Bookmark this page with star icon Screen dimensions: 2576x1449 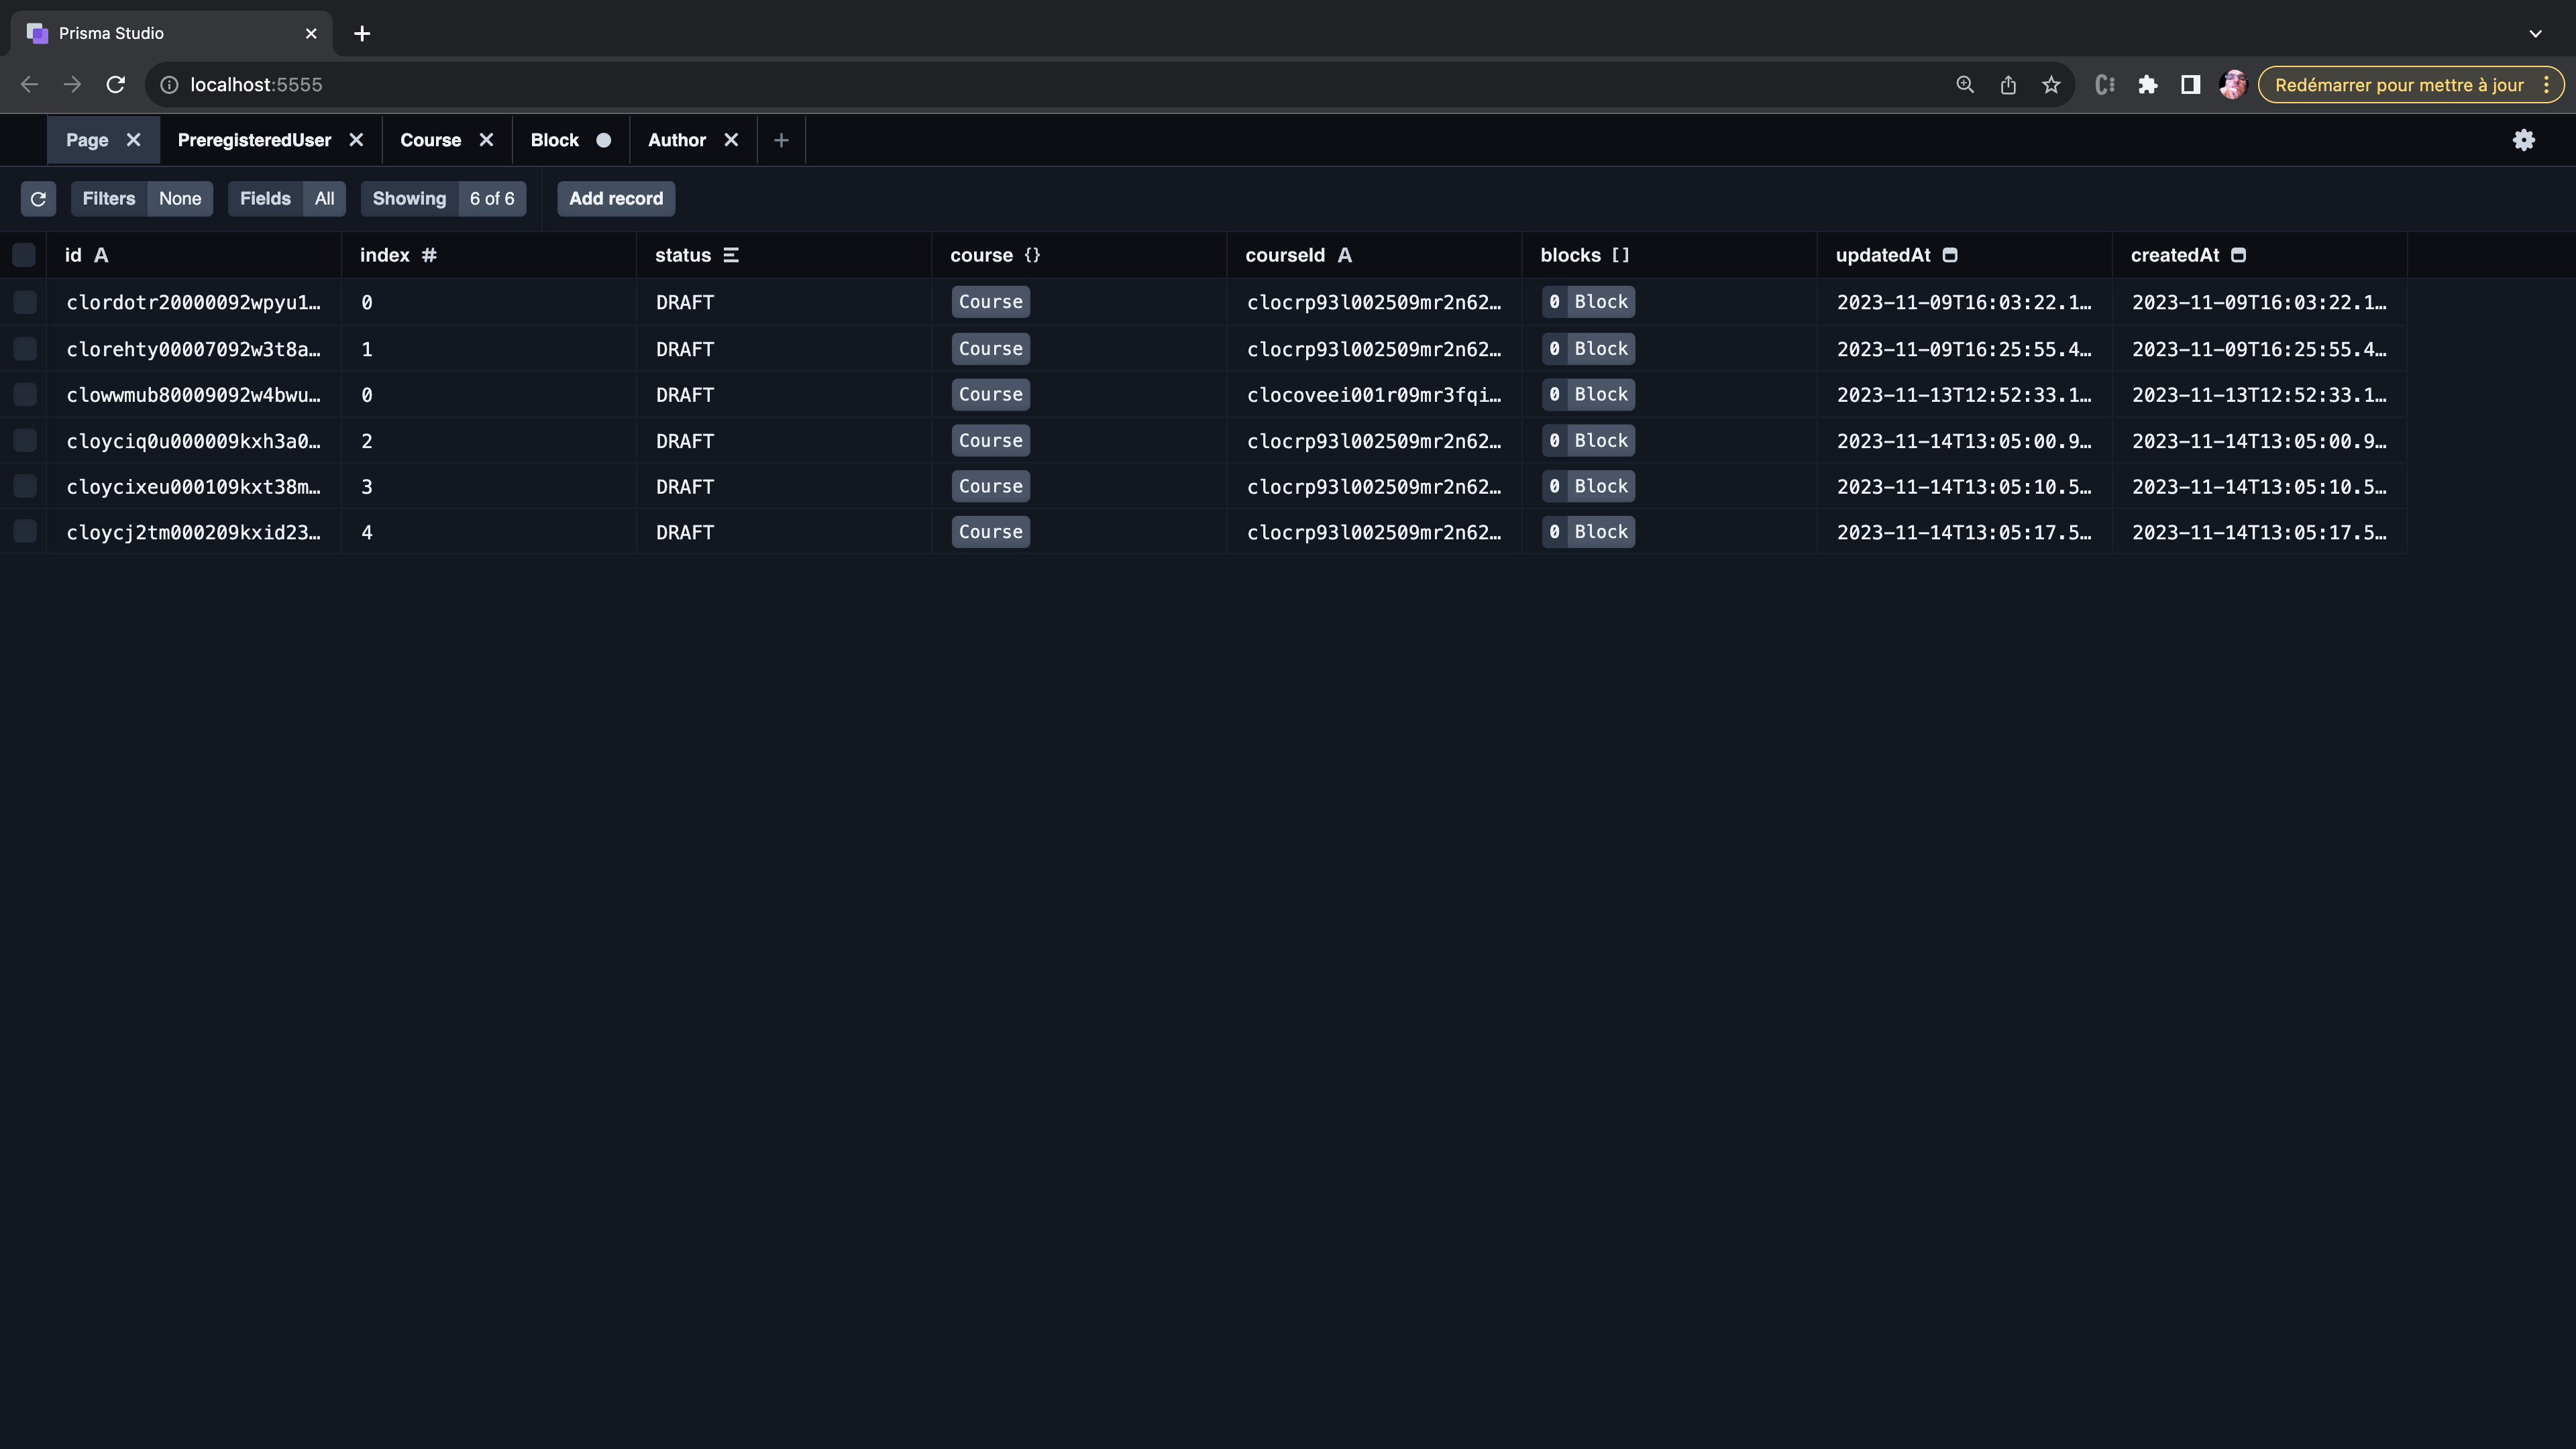2051,85
